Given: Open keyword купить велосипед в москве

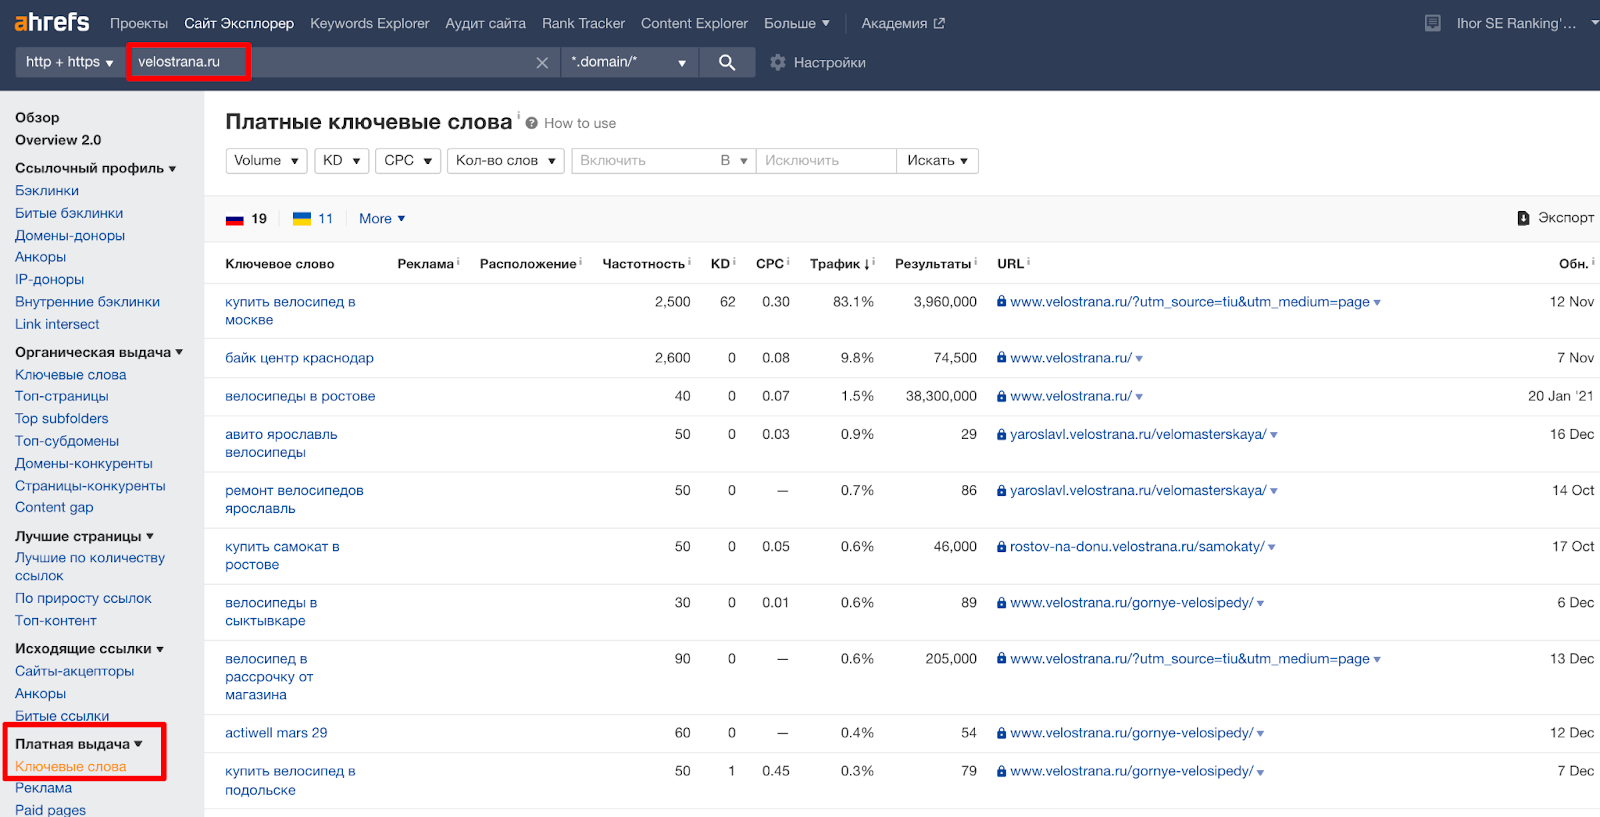Looking at the screenshot, I should pyautogui.click(x=290, y=311).
